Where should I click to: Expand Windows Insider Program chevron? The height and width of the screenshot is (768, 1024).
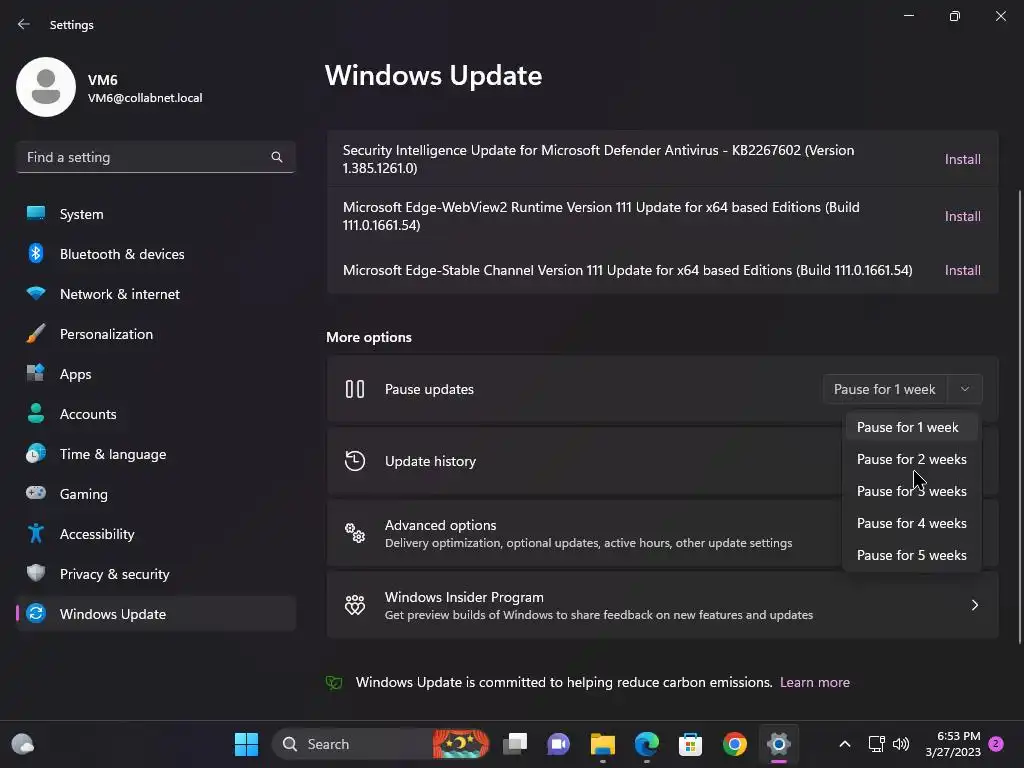tap(974, 605)
